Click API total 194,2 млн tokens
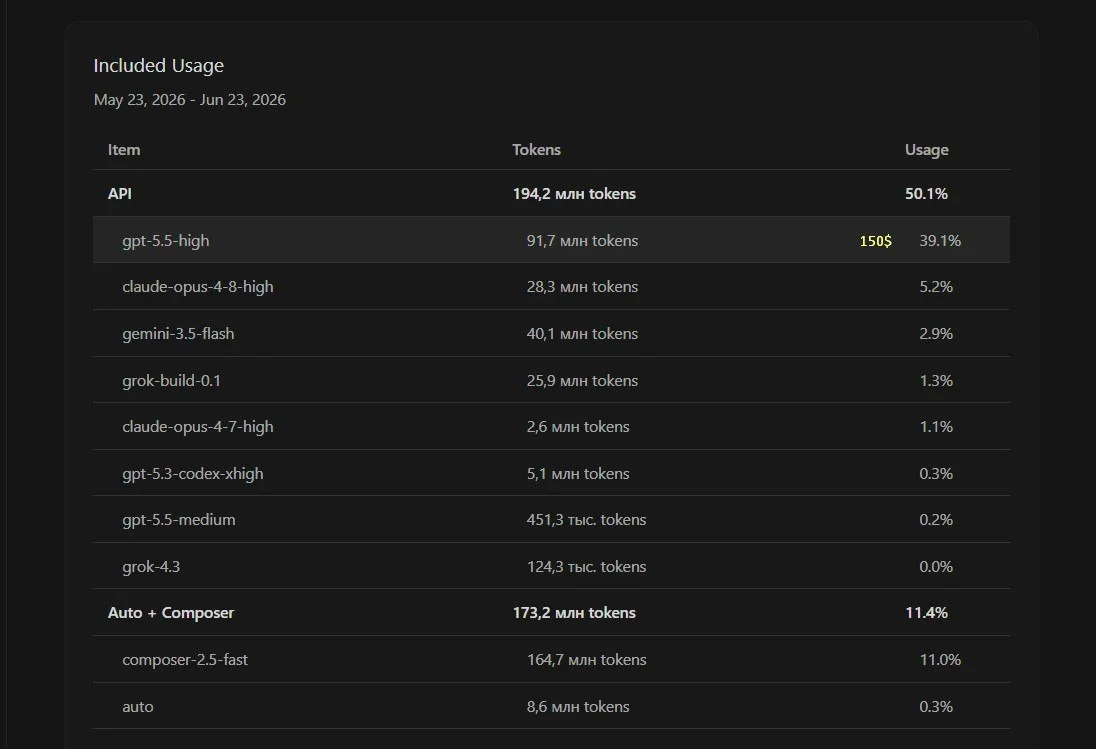 tap(574, 194)
